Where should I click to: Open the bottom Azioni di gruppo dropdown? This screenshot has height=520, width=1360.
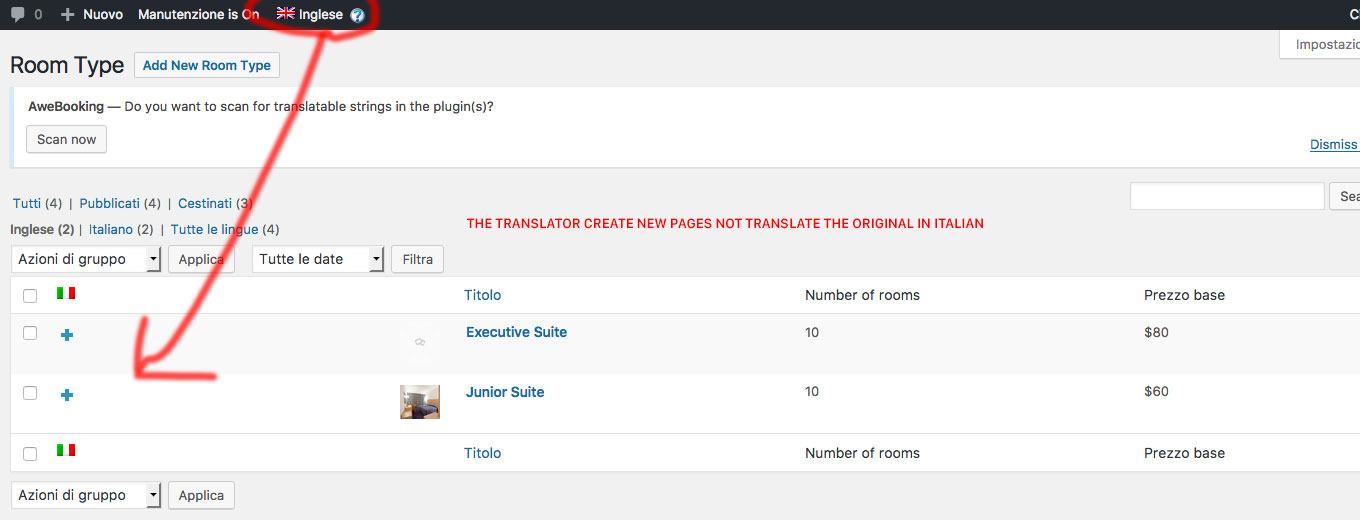click(86, 495)
